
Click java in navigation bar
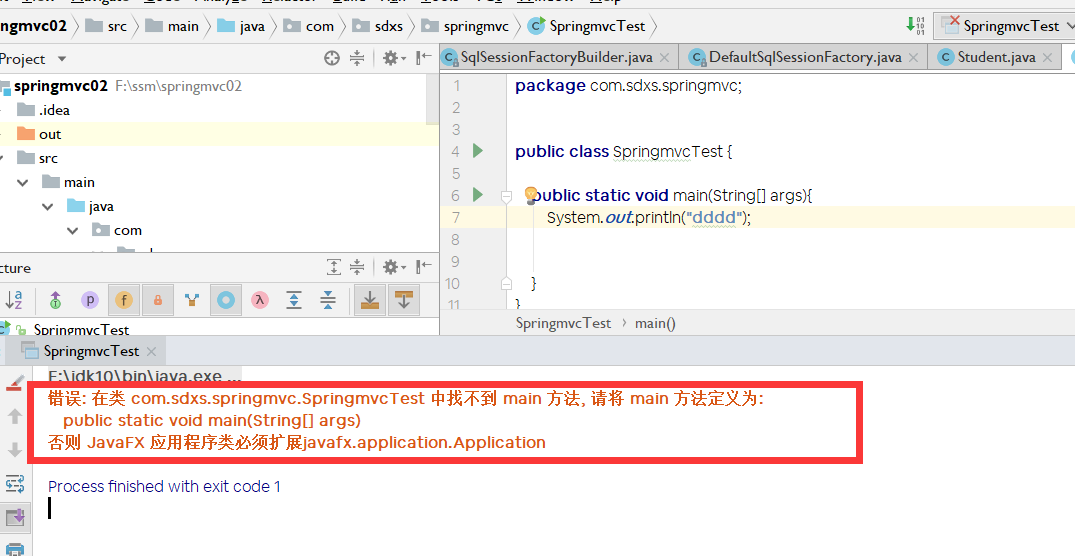[241, 26]
